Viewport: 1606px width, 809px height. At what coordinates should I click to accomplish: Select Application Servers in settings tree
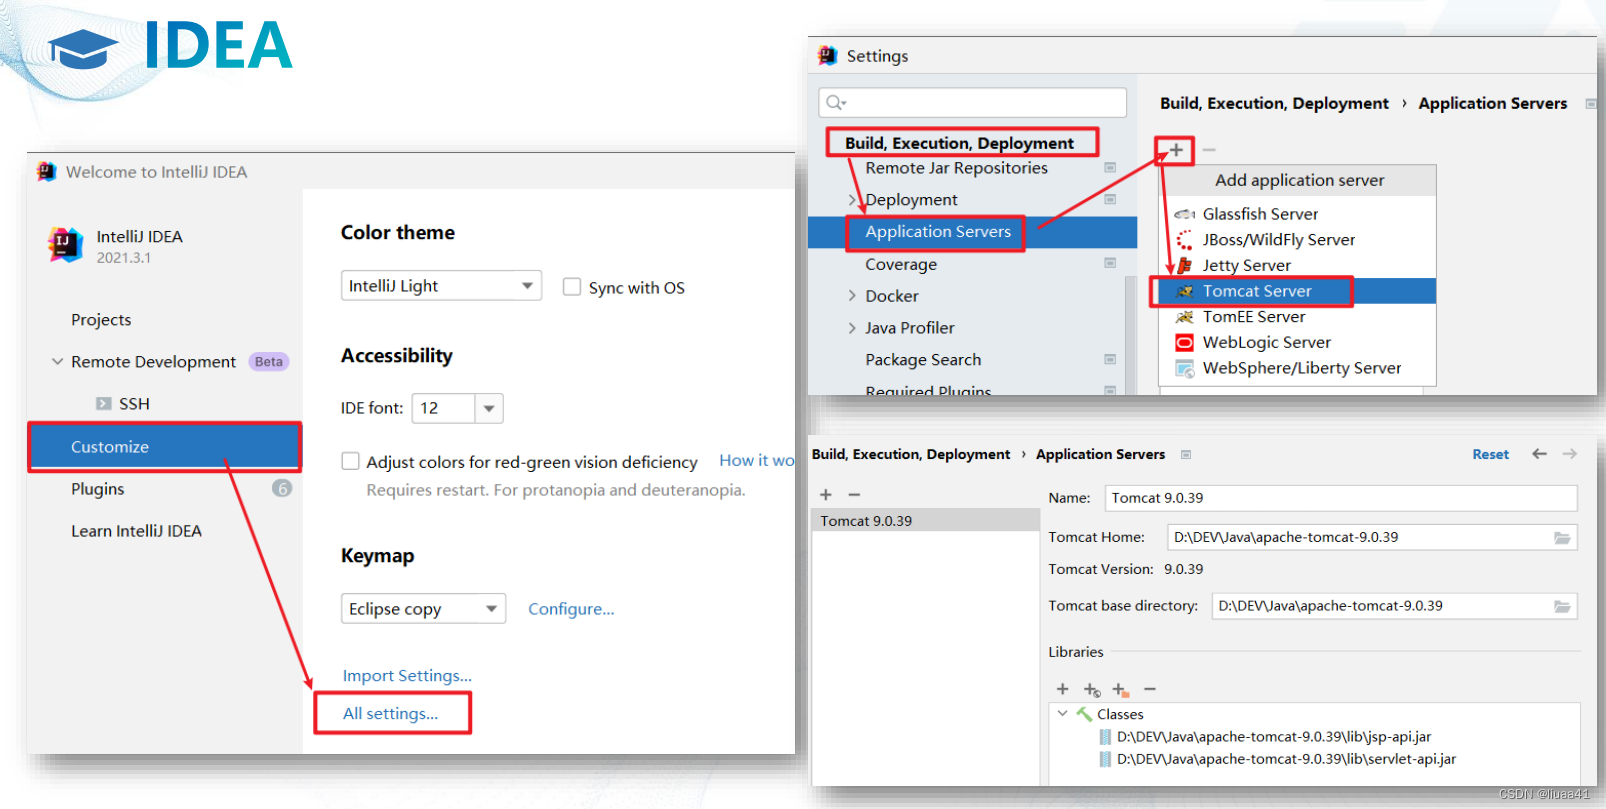click(x=972, y=232)
